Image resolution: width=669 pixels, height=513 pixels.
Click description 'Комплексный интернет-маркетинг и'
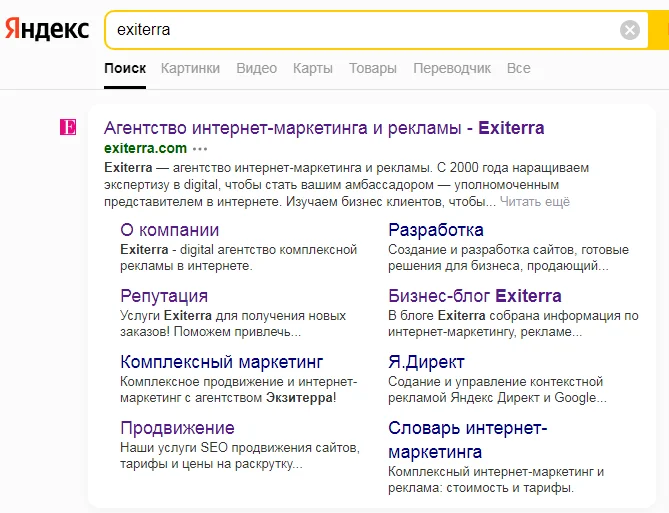tap(496, 480)
